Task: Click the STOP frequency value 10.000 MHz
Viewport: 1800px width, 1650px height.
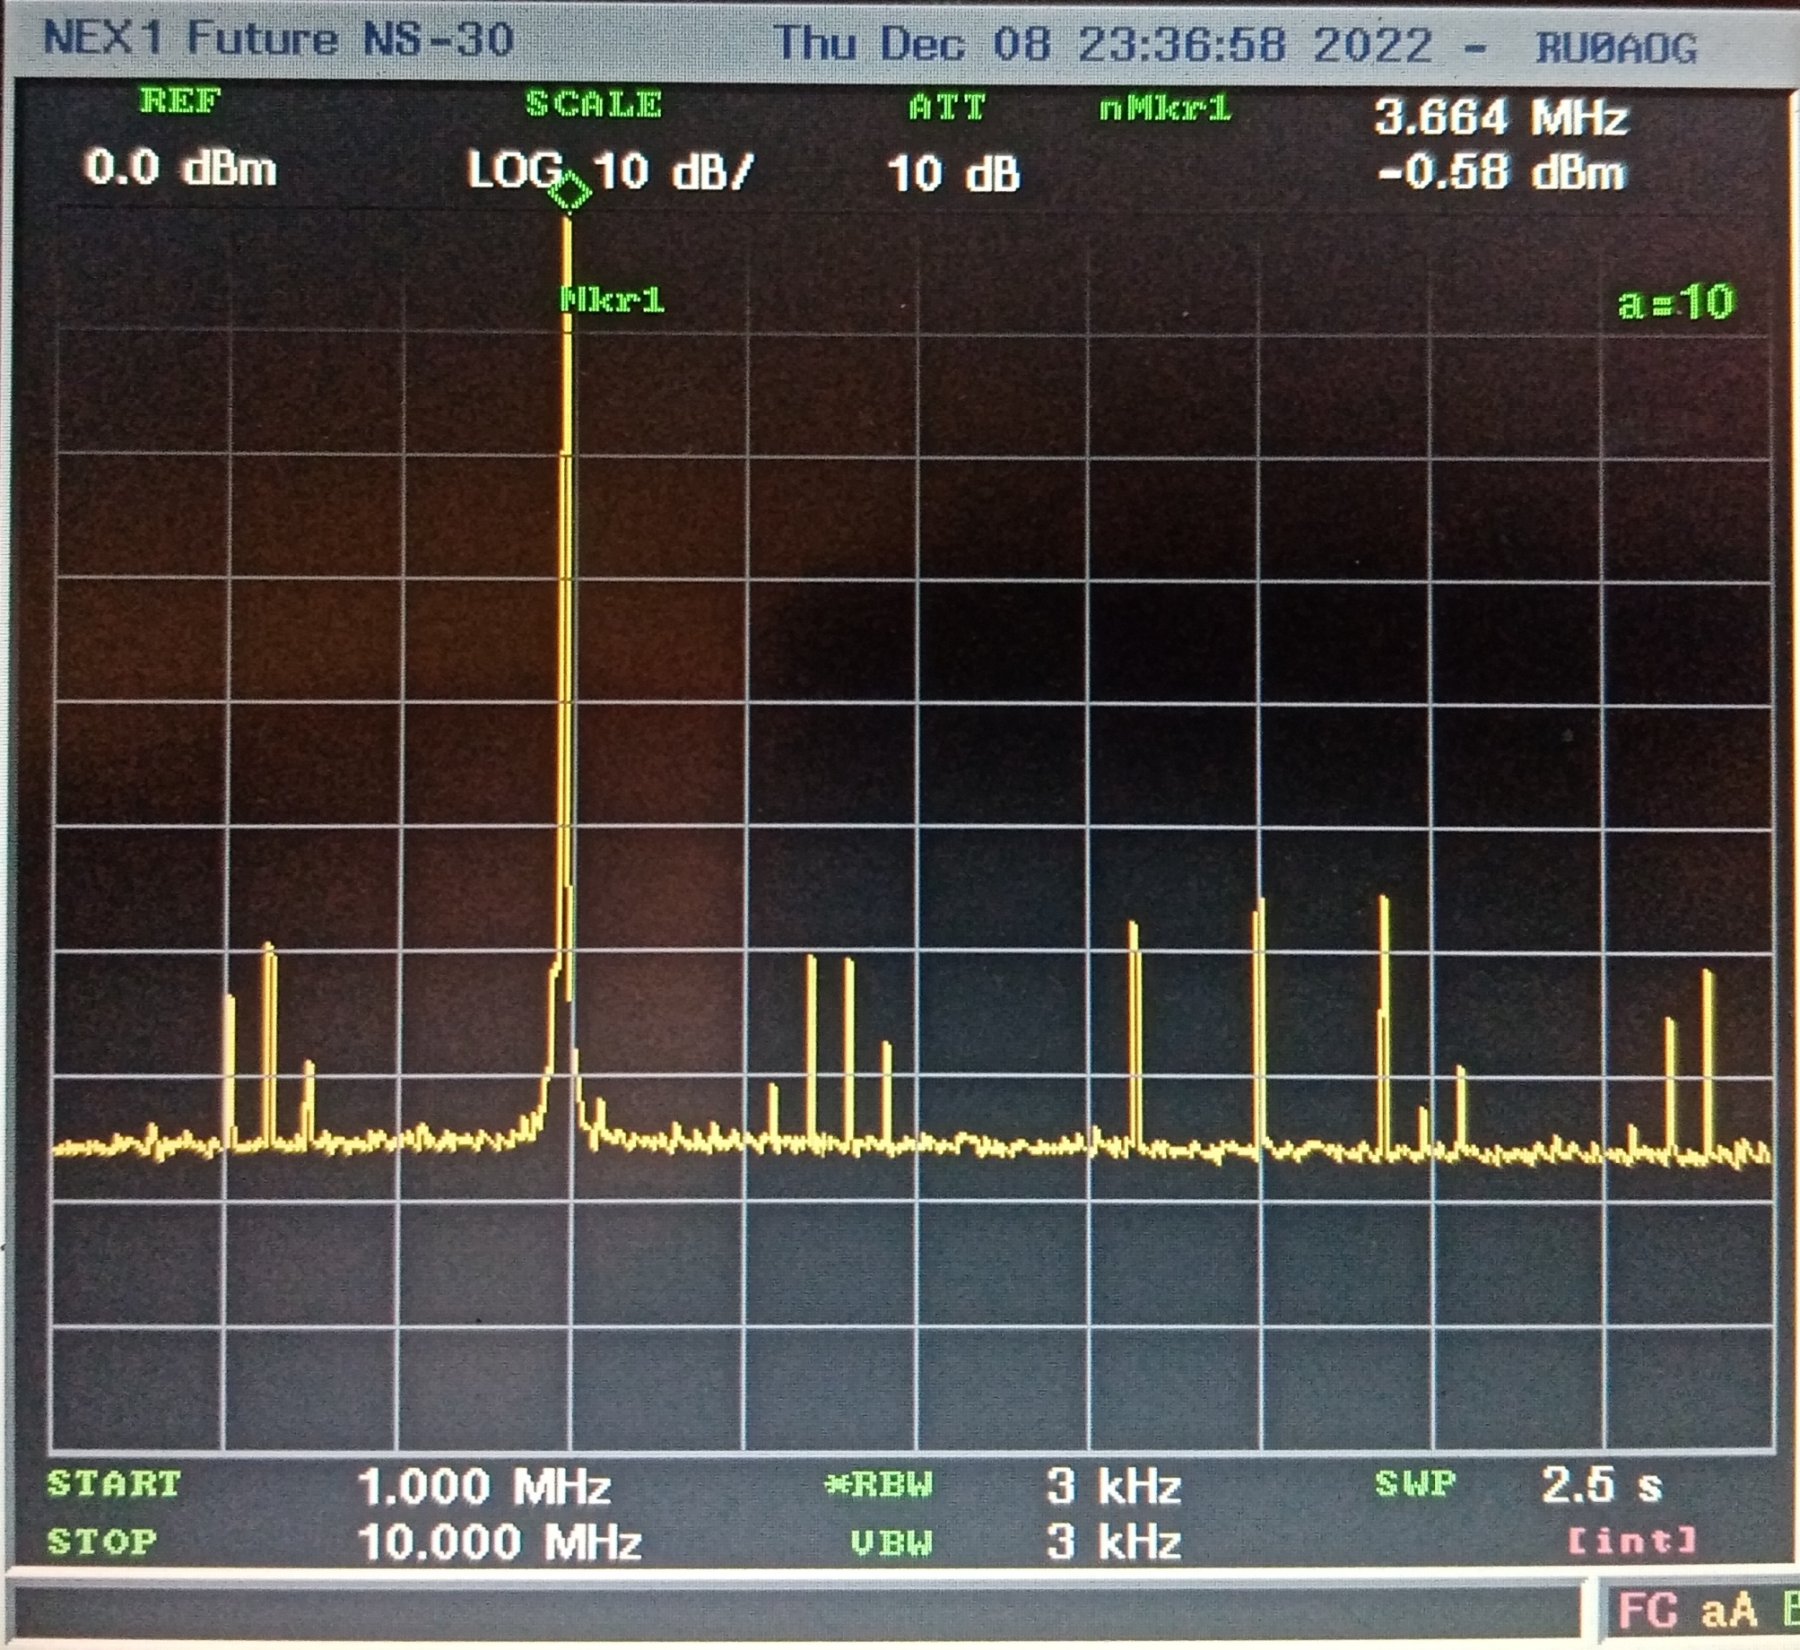Action: pyautogui.click(x=499, y=1542)
